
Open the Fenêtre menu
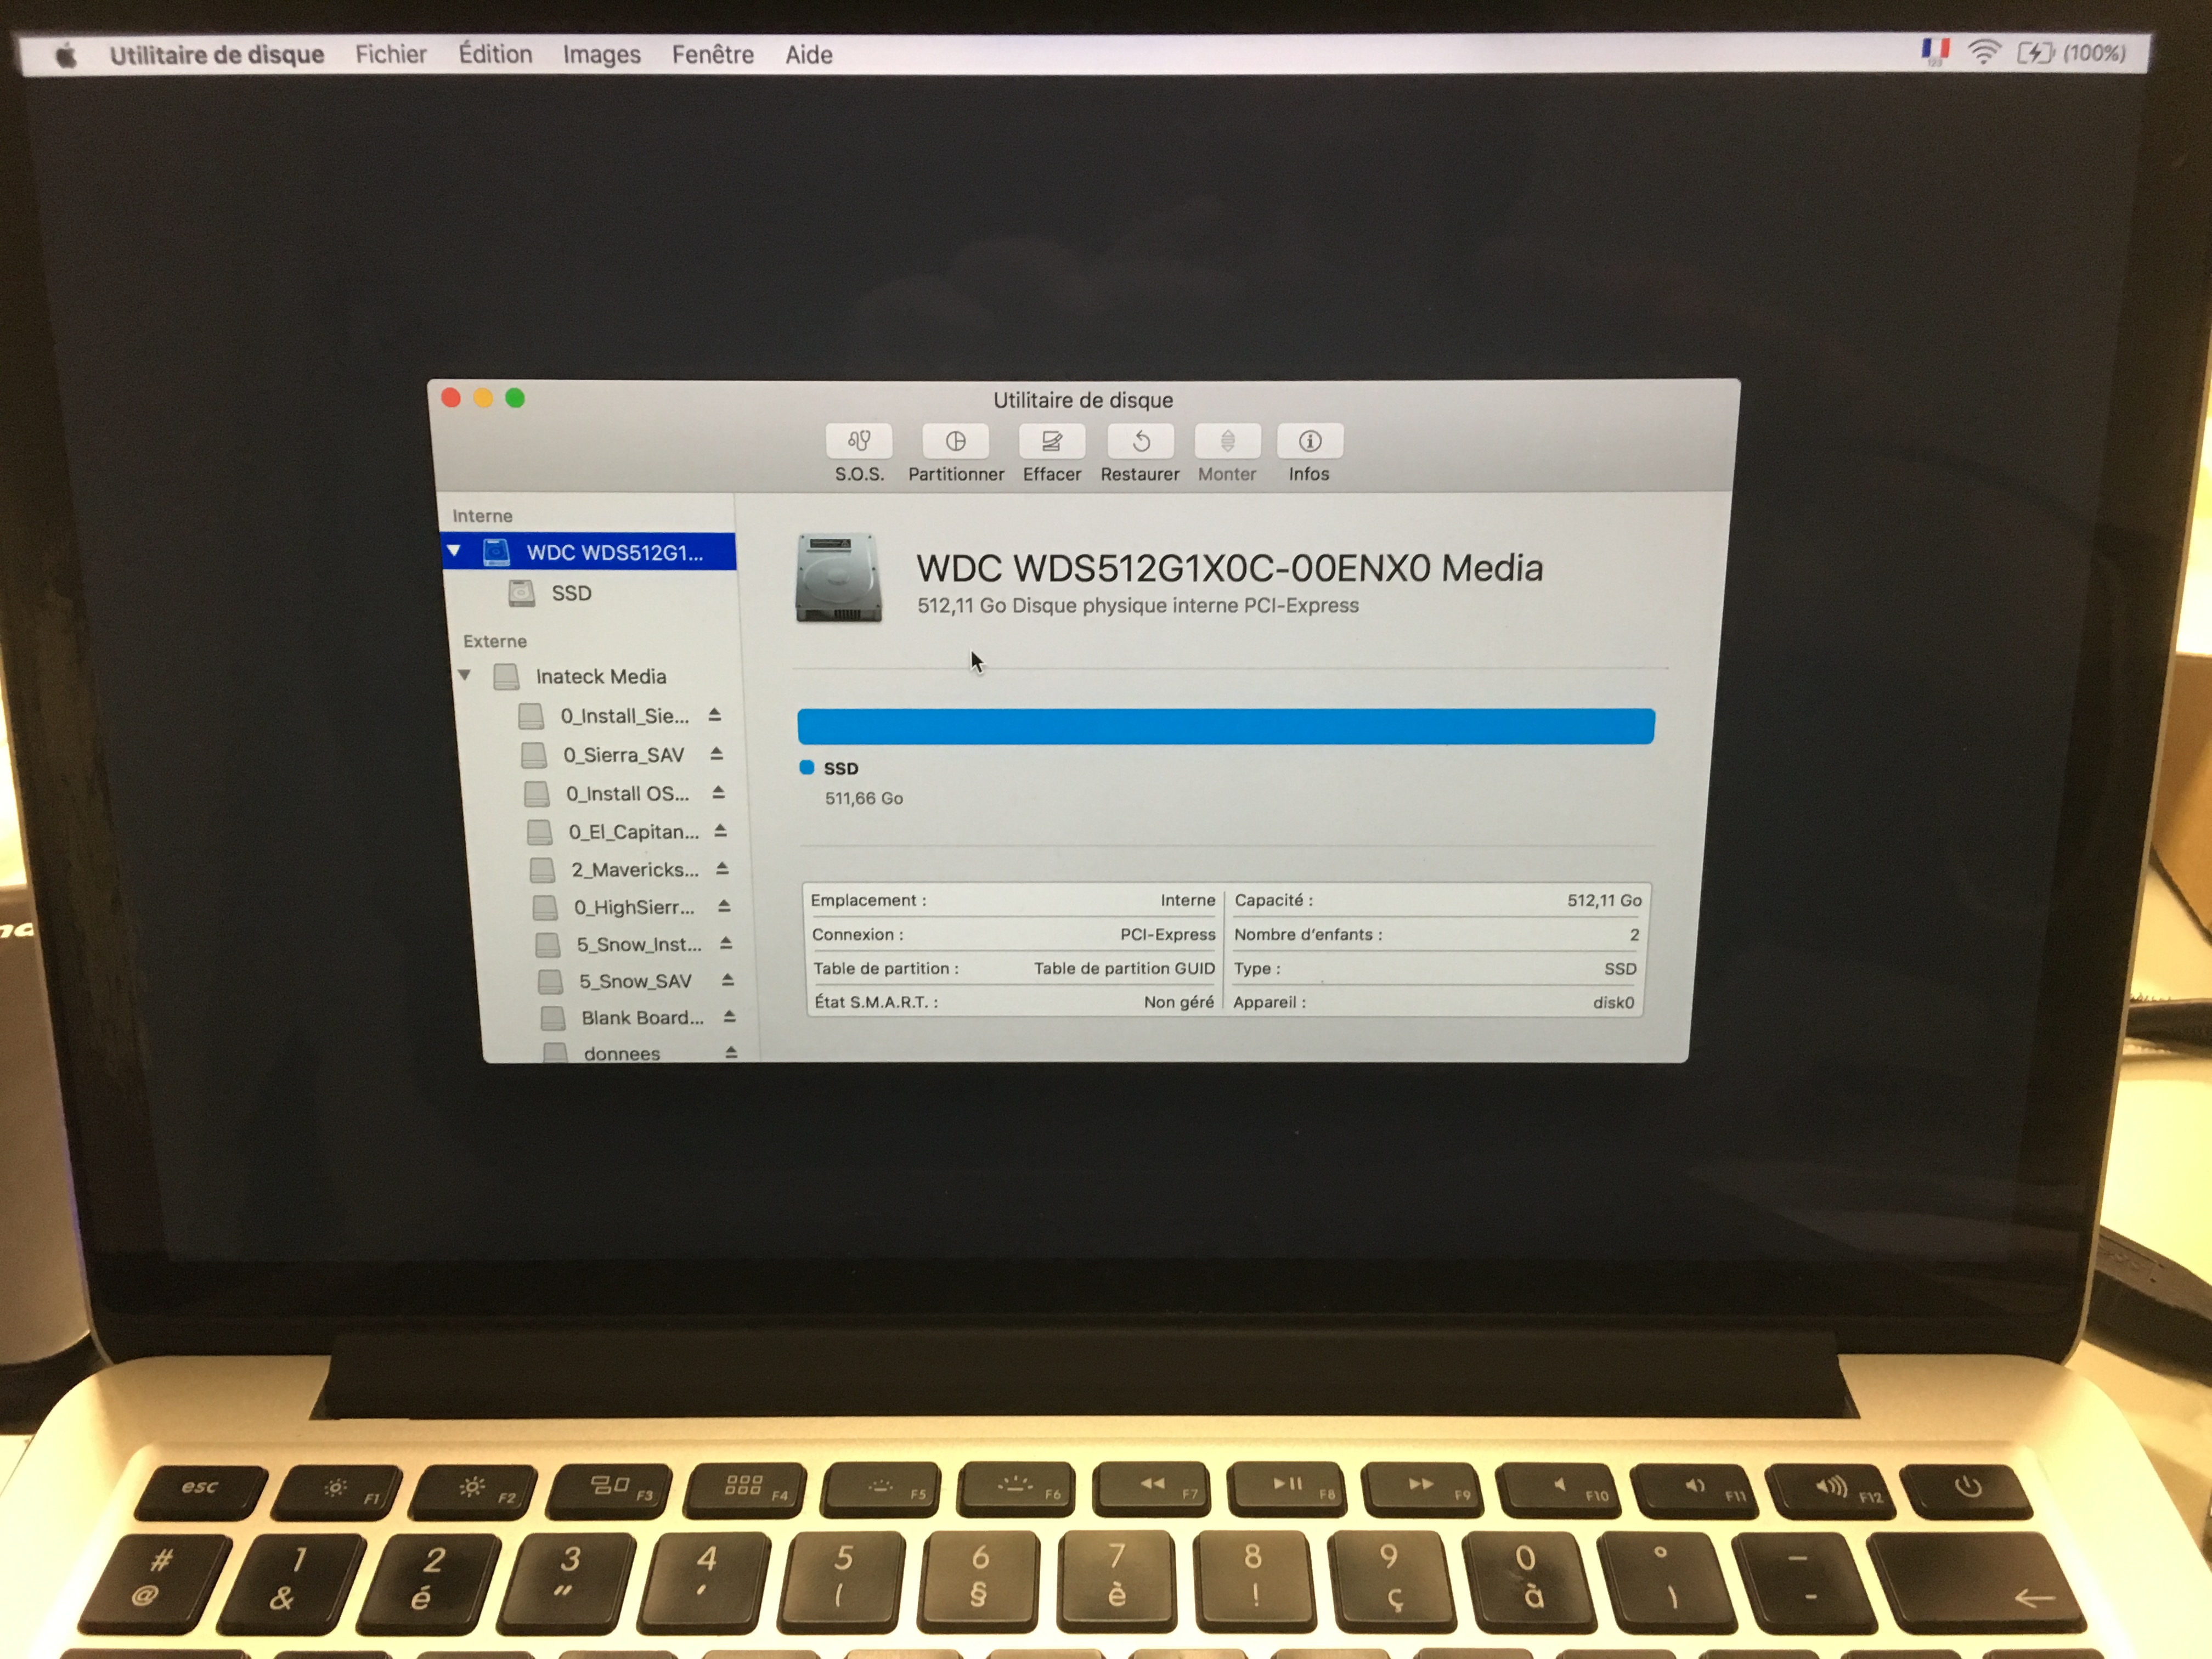[713, 54]
